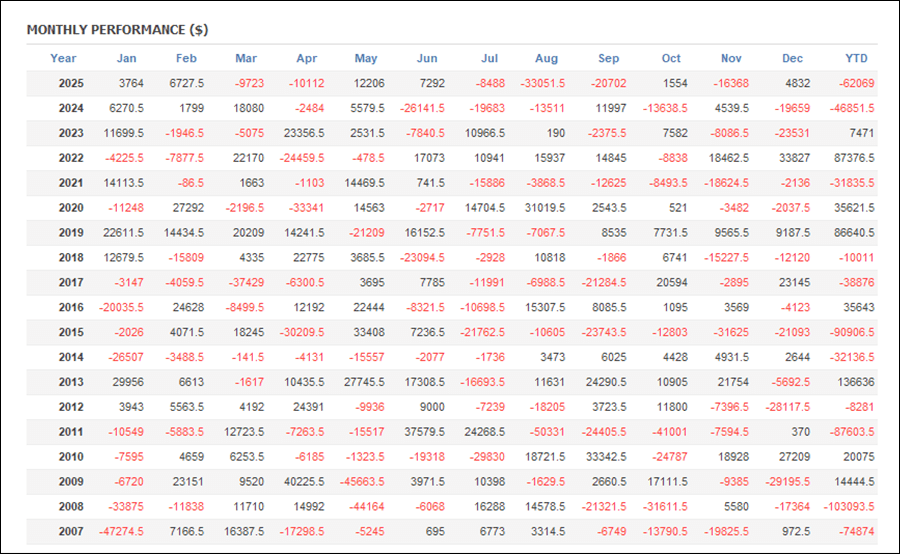Click the Jun column header
The image size is (900, 554).
426,58
